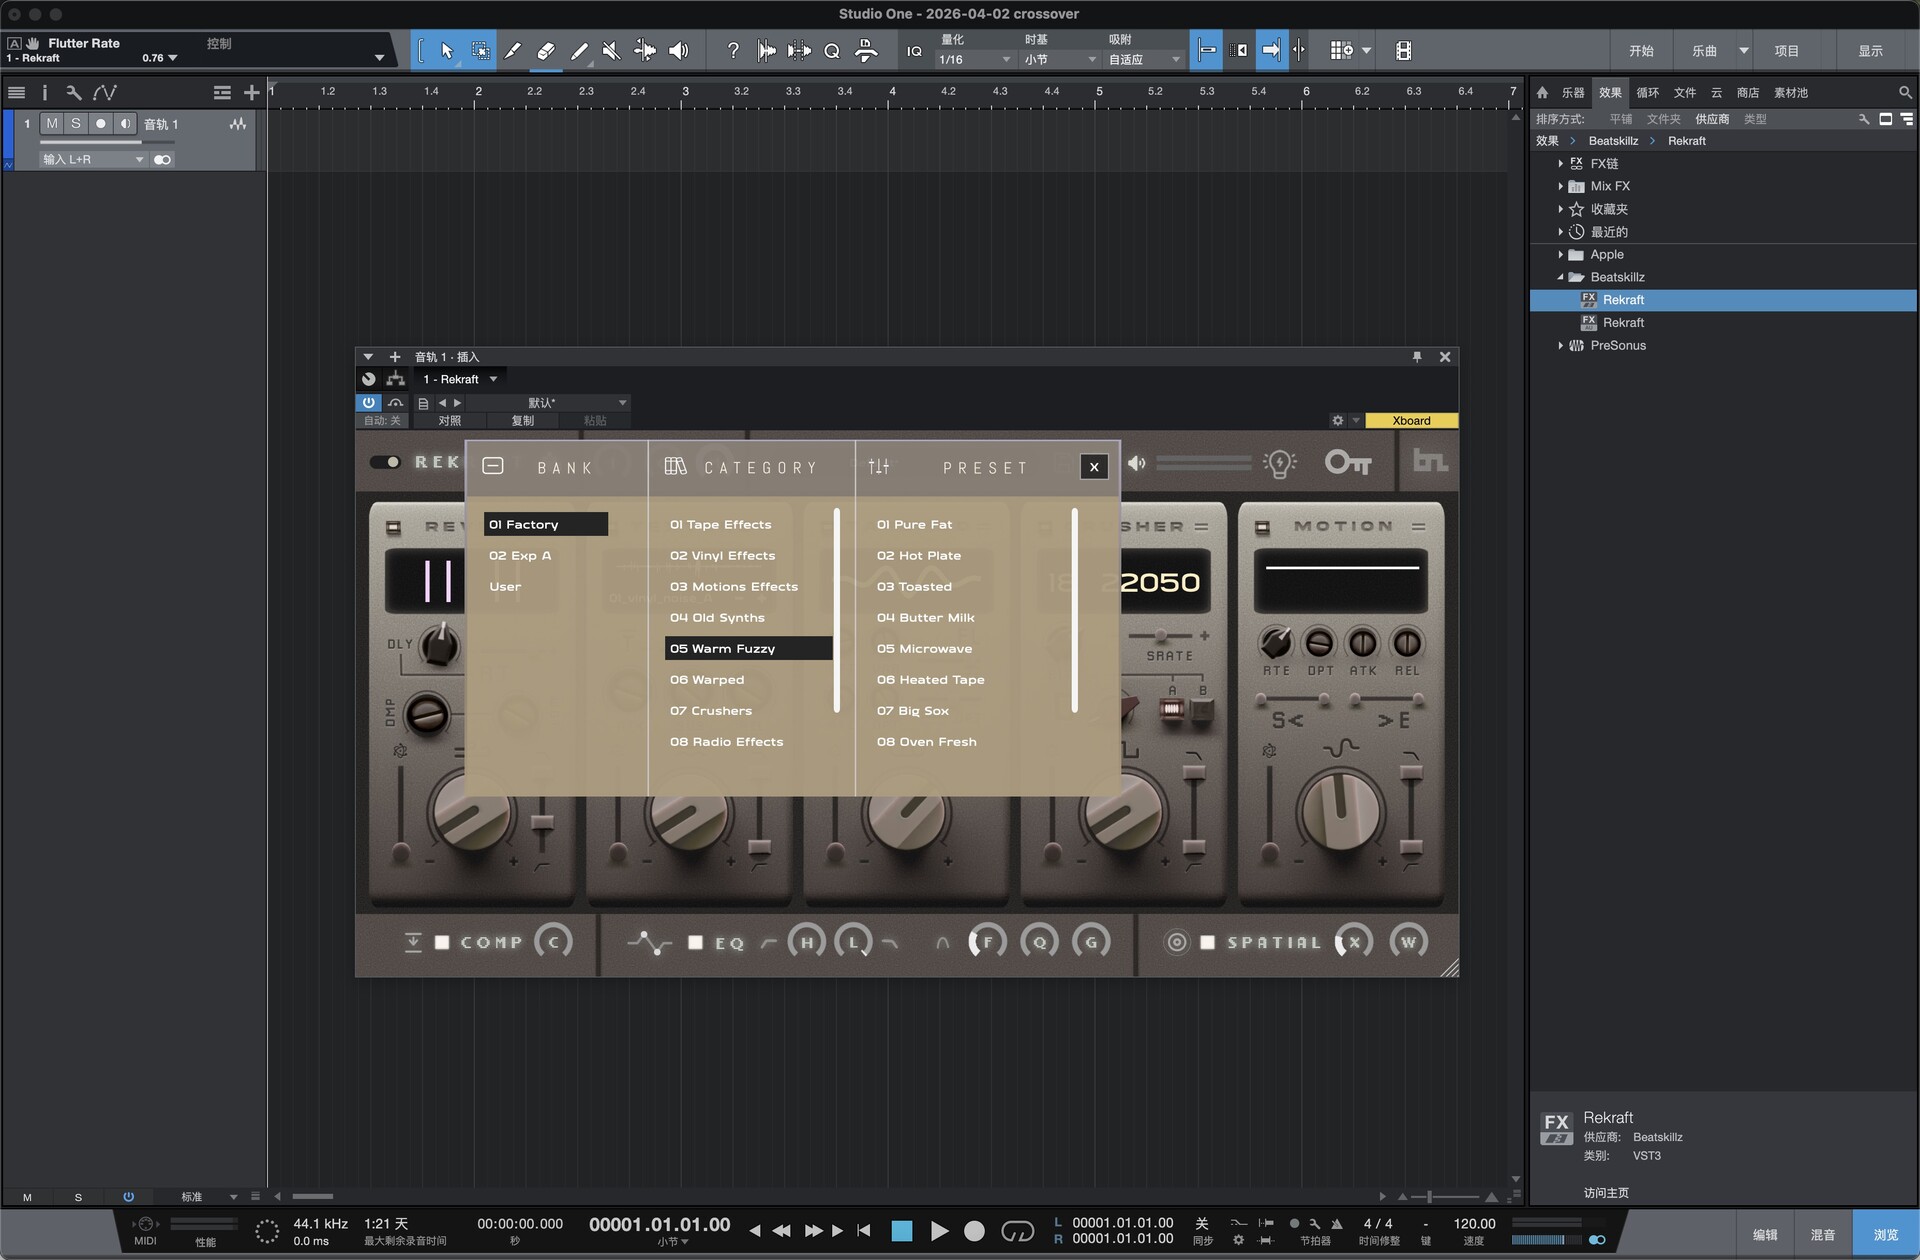Choose 03 Toasted preset
The height and width of the screenshot is (1260, 1920).
tap(914, 587)
